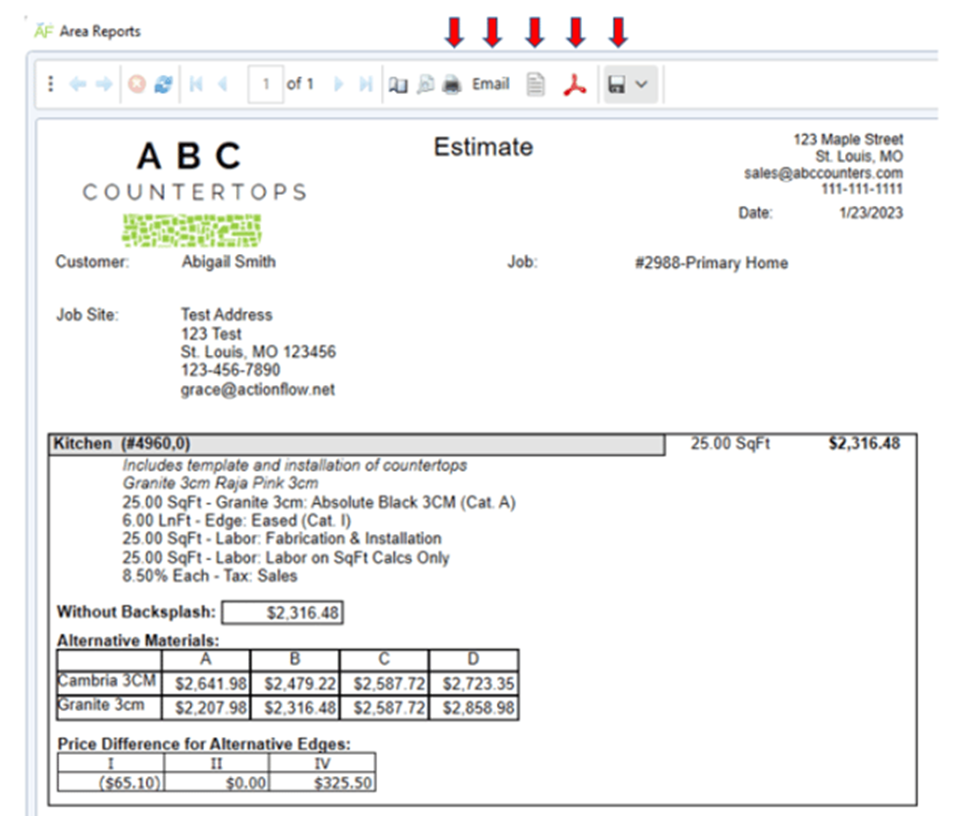Click the Without Backsplash price box
This screenshot has height=816, width=975.
(282, 613)
